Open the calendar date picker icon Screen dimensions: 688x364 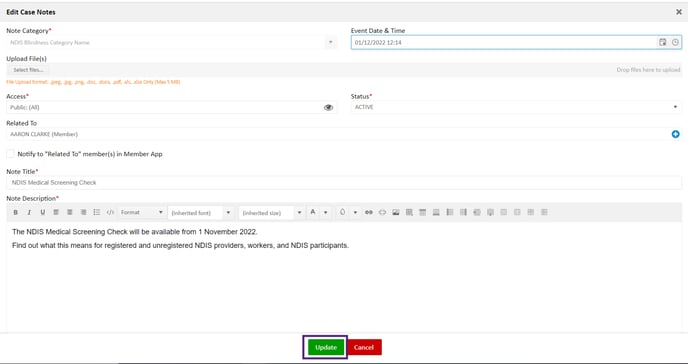click(x=663, y=43)
